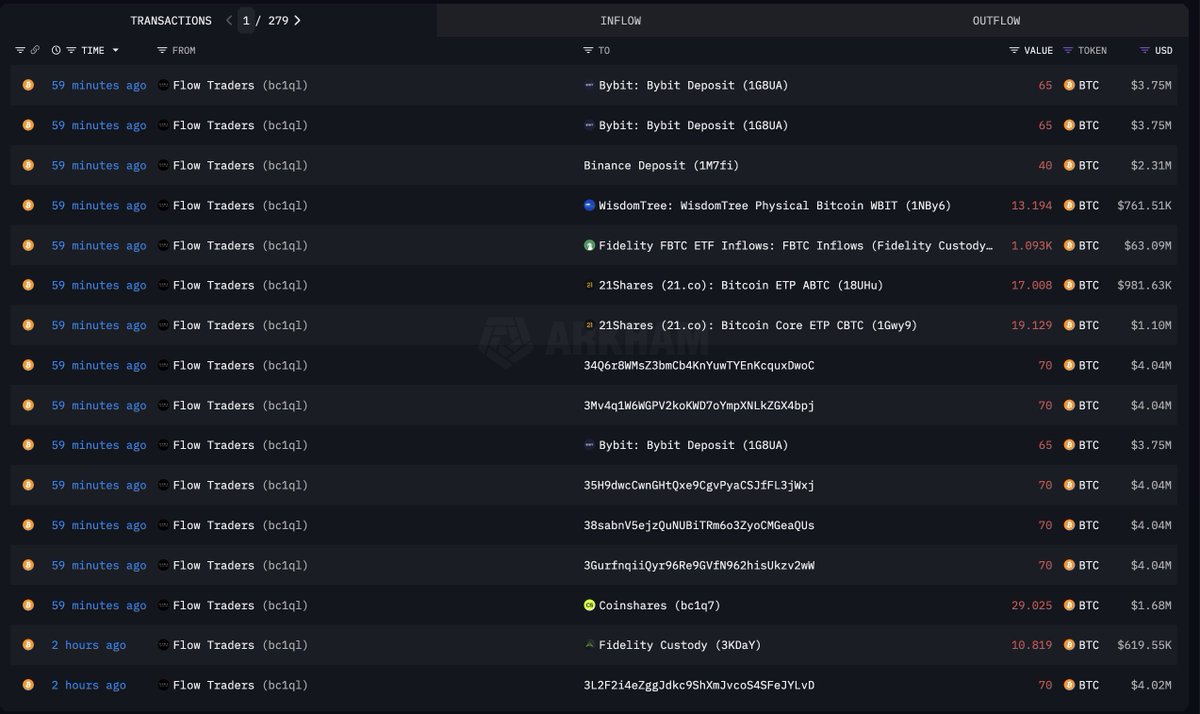Open WisdomTree Physical Bitcoin WBIT (1NBy6) link
This screenshot has height=714, width=1200.
(775, 205)
